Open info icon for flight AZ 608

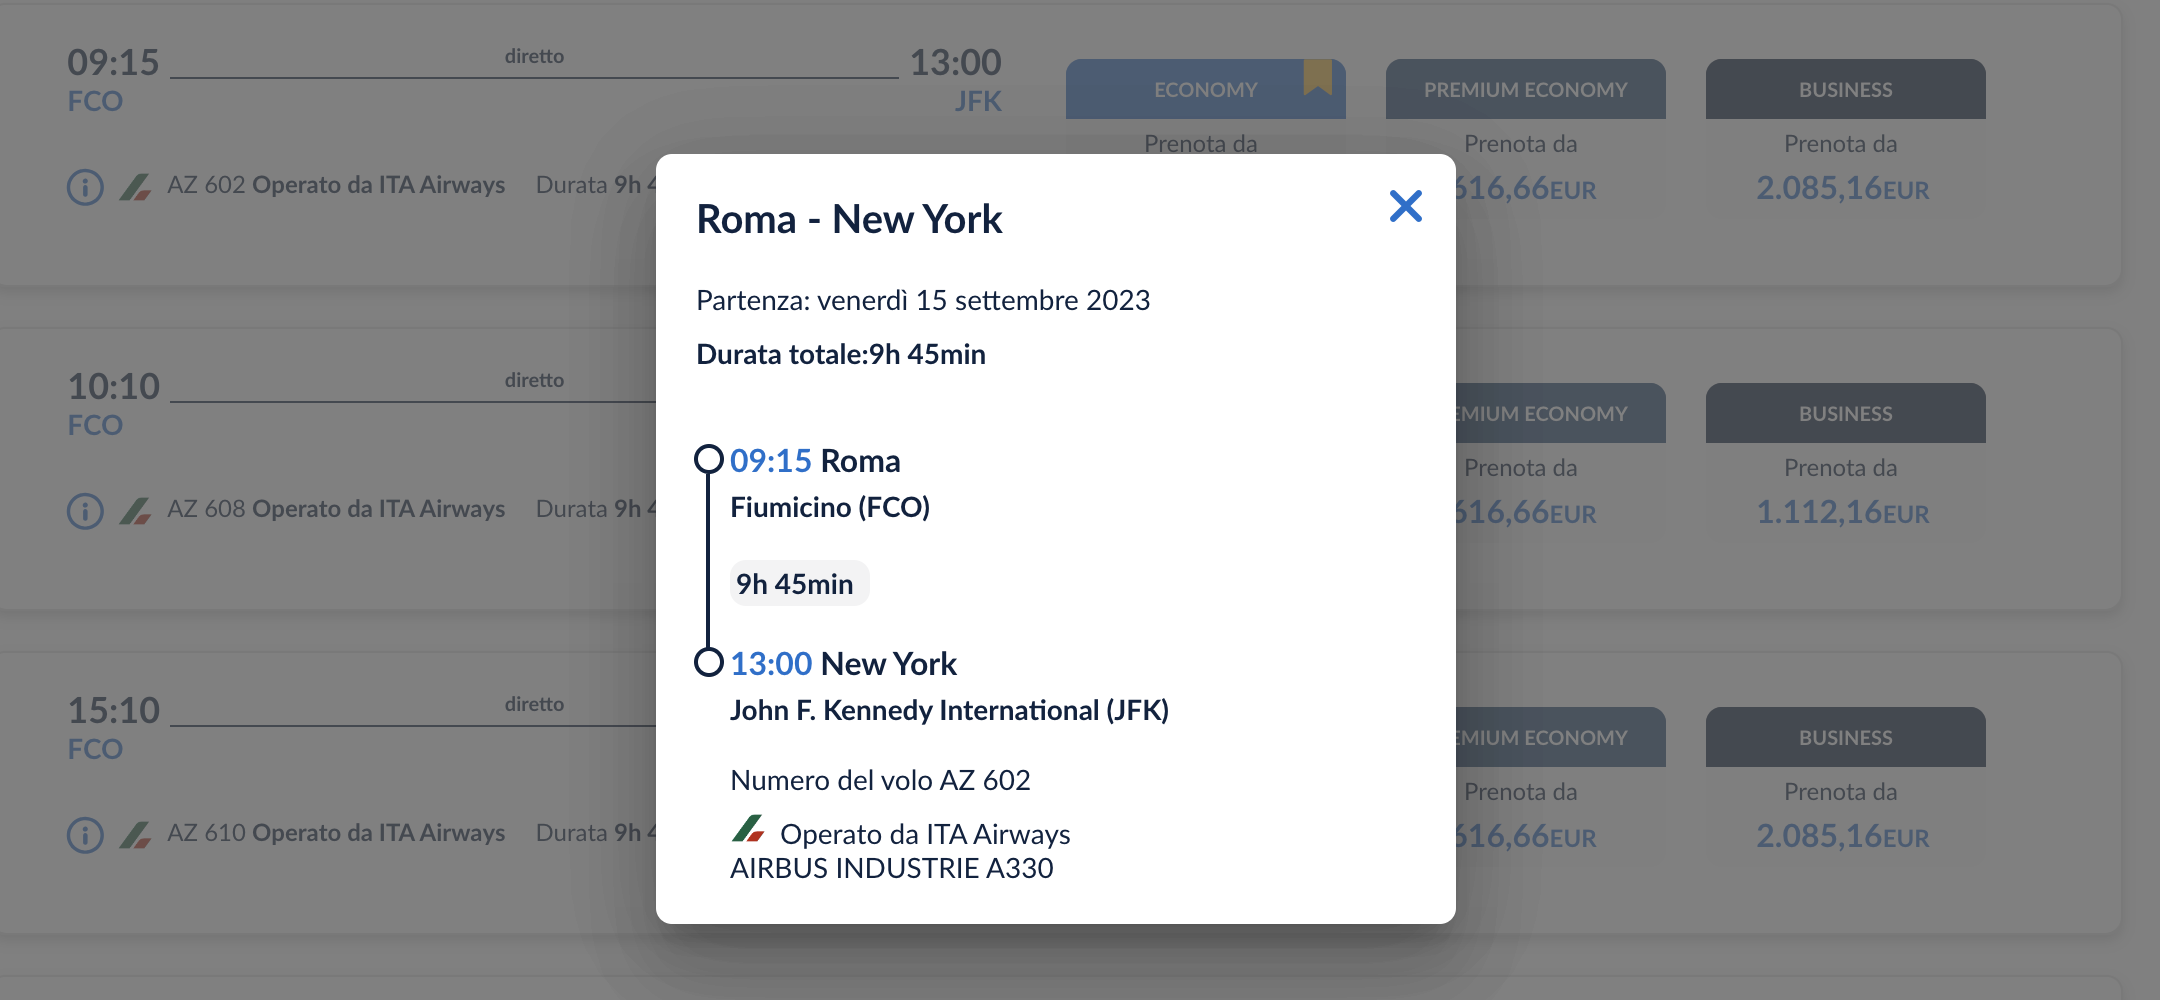click(x=85, y=511)
